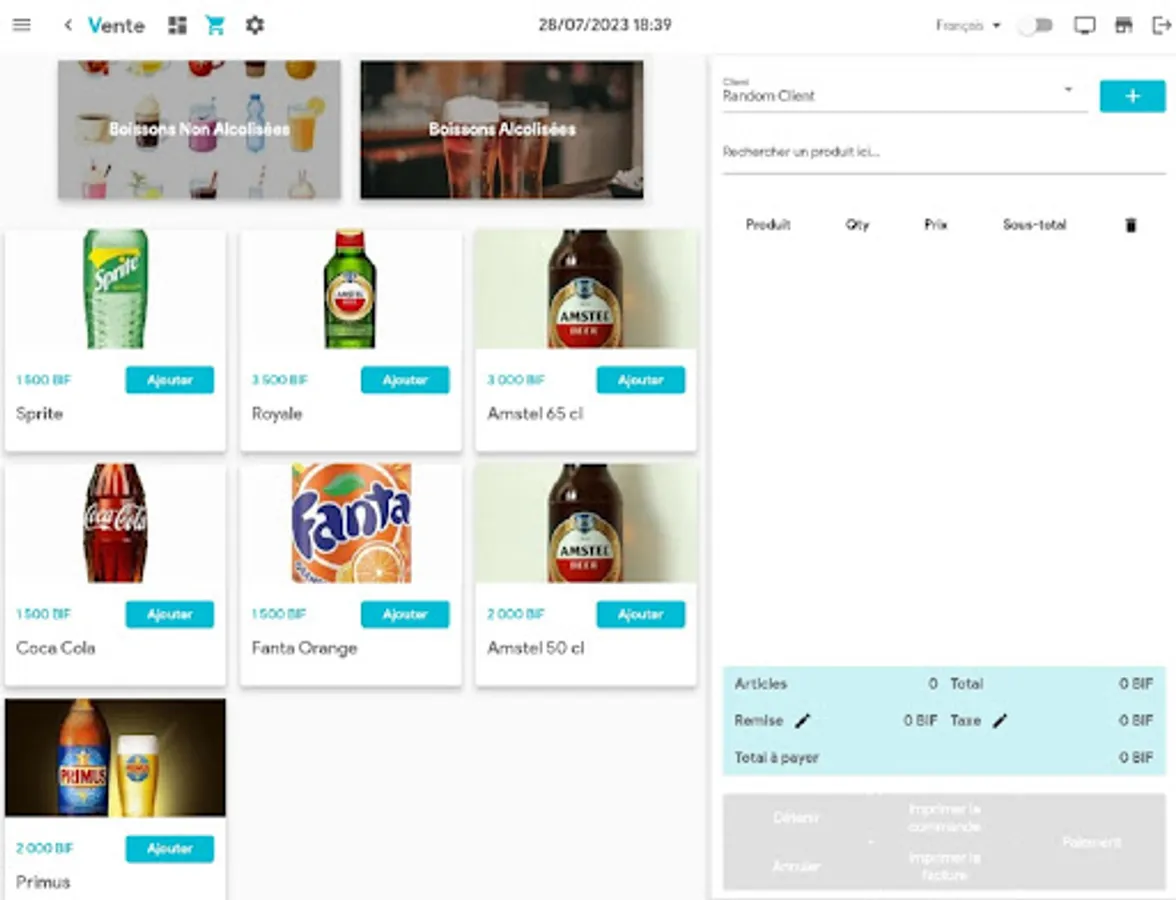Click the shopping cart icon
Viewport: 1176px width, 900px height.
click(x=215, y=26)
